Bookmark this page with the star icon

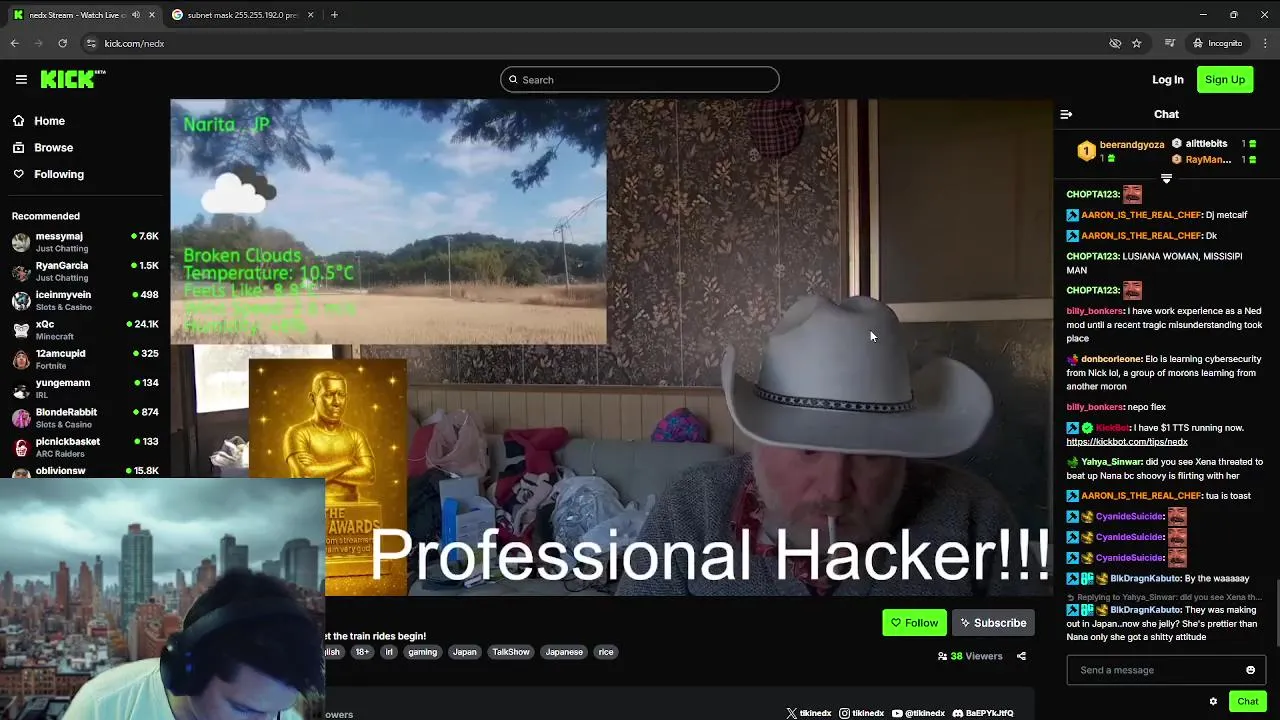click(x=1136, y=43)
